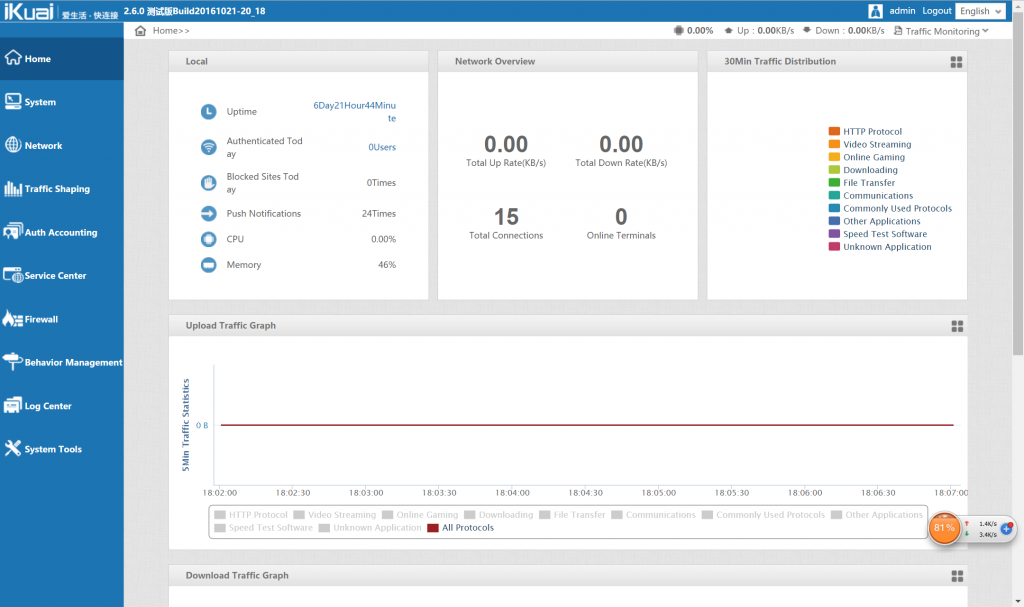1024x607 pixels.
Task: Click the Traffic Shaping bars icon
Action: pyautogui.click(x=13, y=188)
